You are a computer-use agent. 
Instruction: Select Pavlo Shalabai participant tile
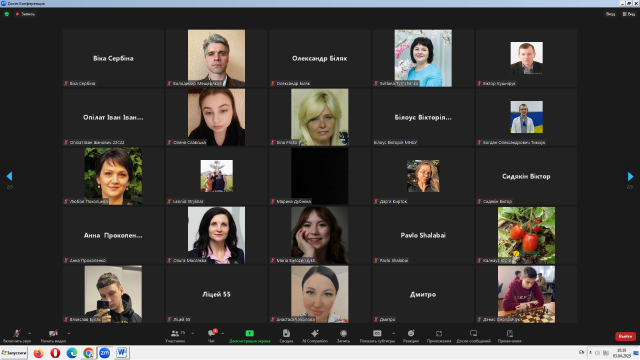423,235
